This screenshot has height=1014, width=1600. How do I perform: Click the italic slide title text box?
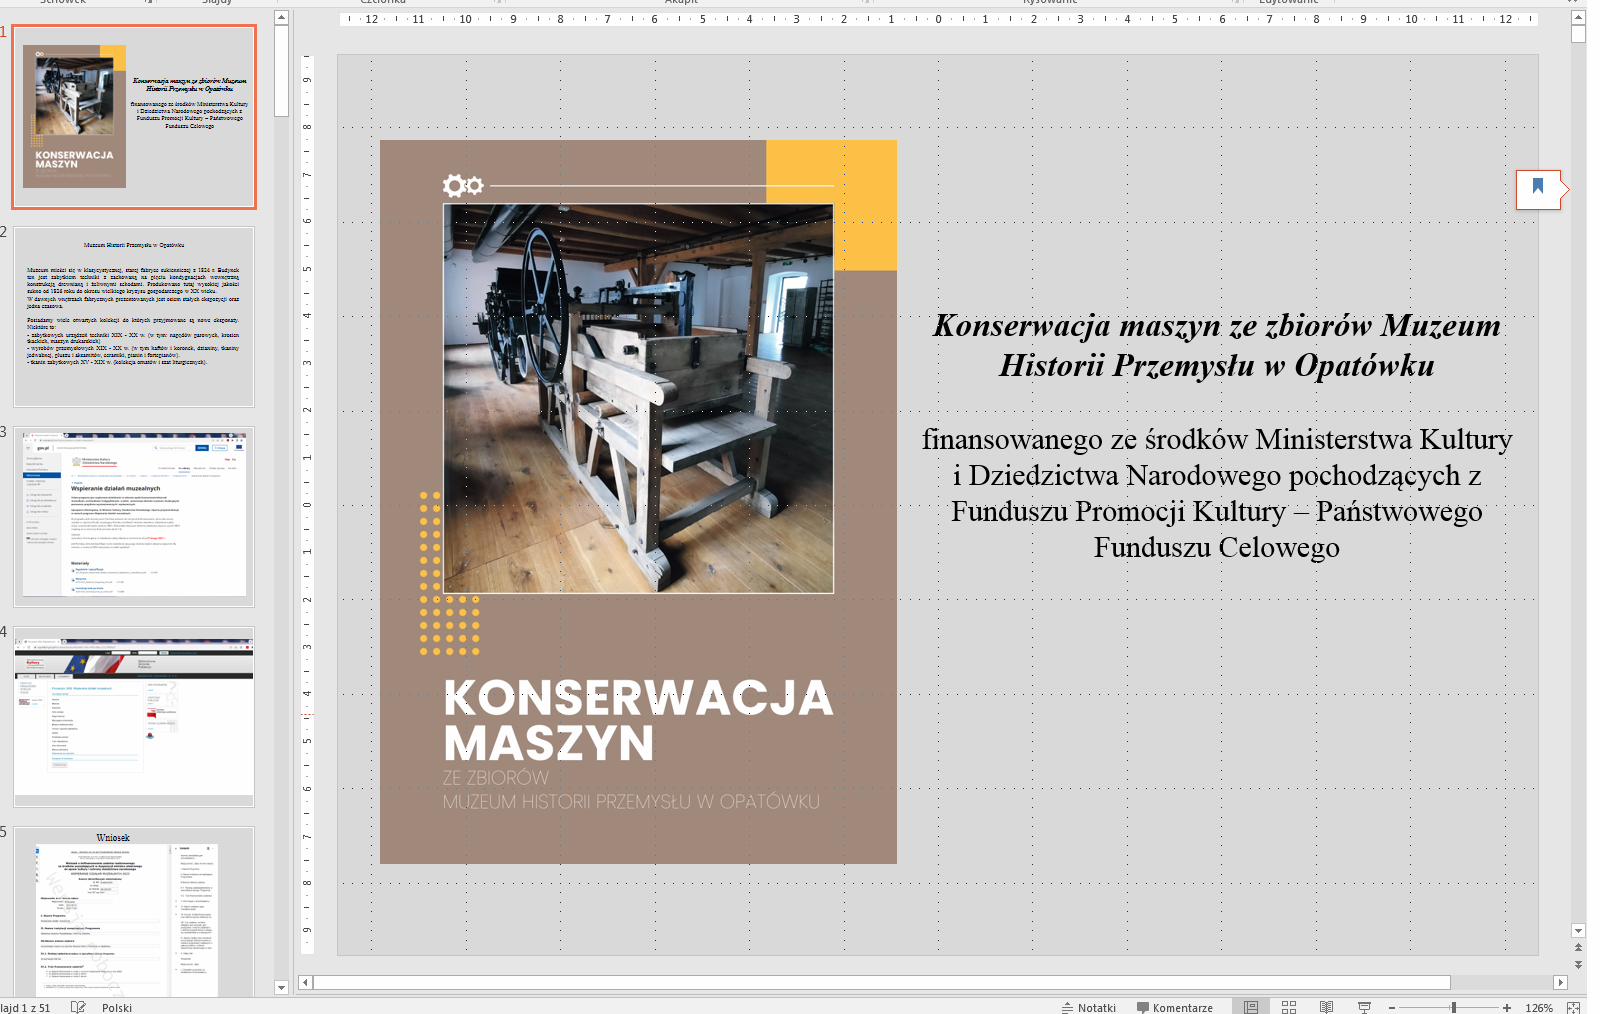click(1216, 345)
